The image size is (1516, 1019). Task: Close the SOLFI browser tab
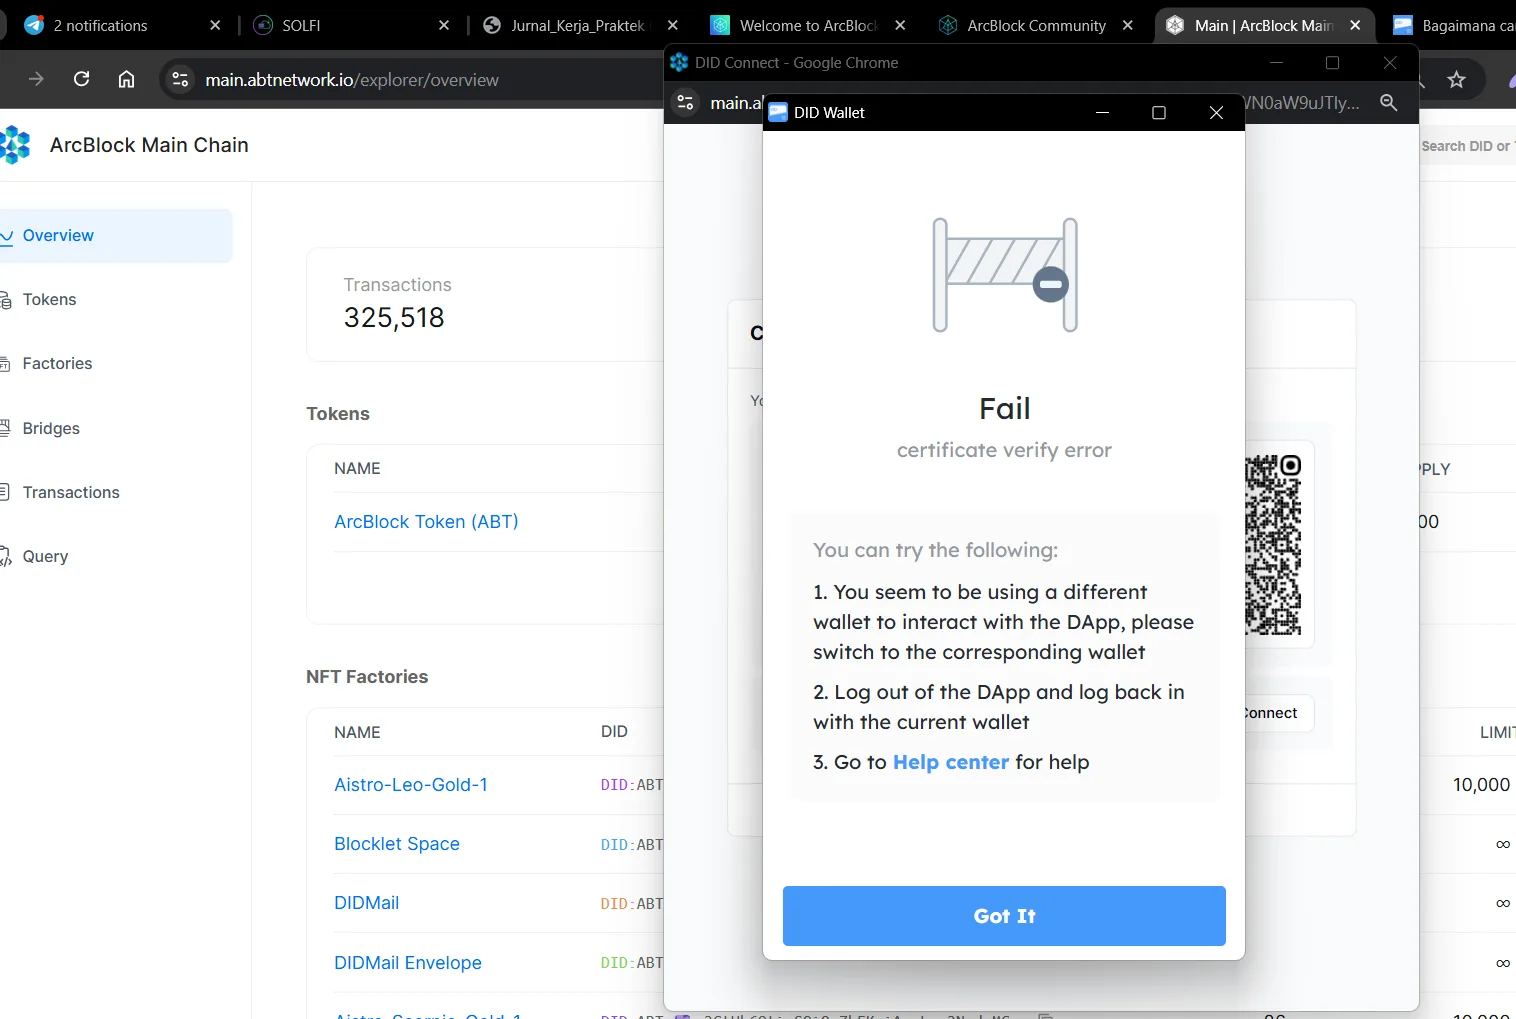(444, 25)
